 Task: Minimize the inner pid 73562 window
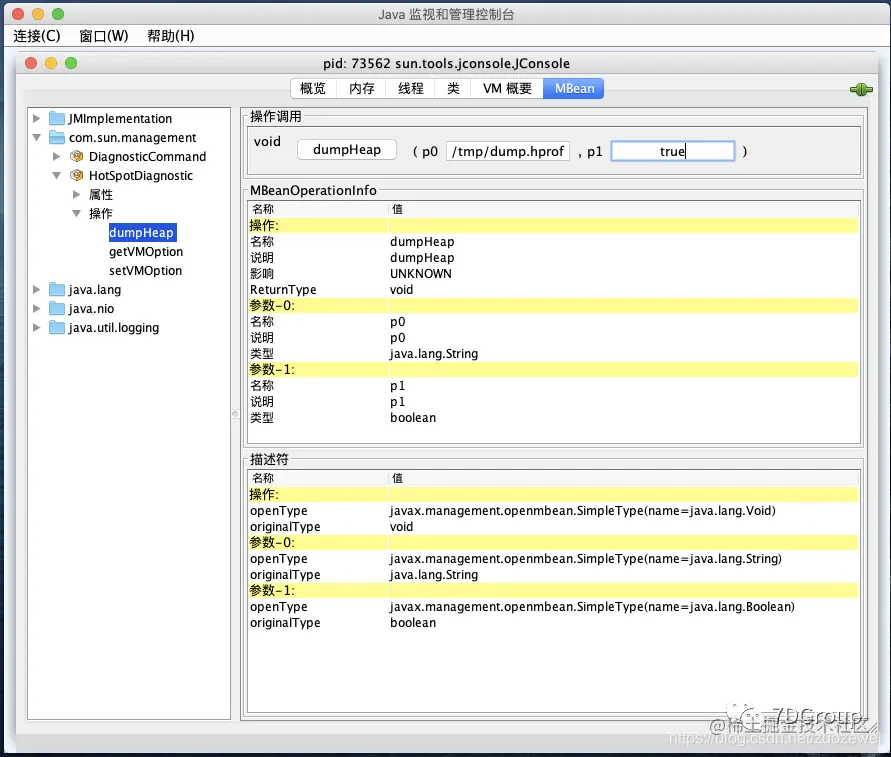51,63
